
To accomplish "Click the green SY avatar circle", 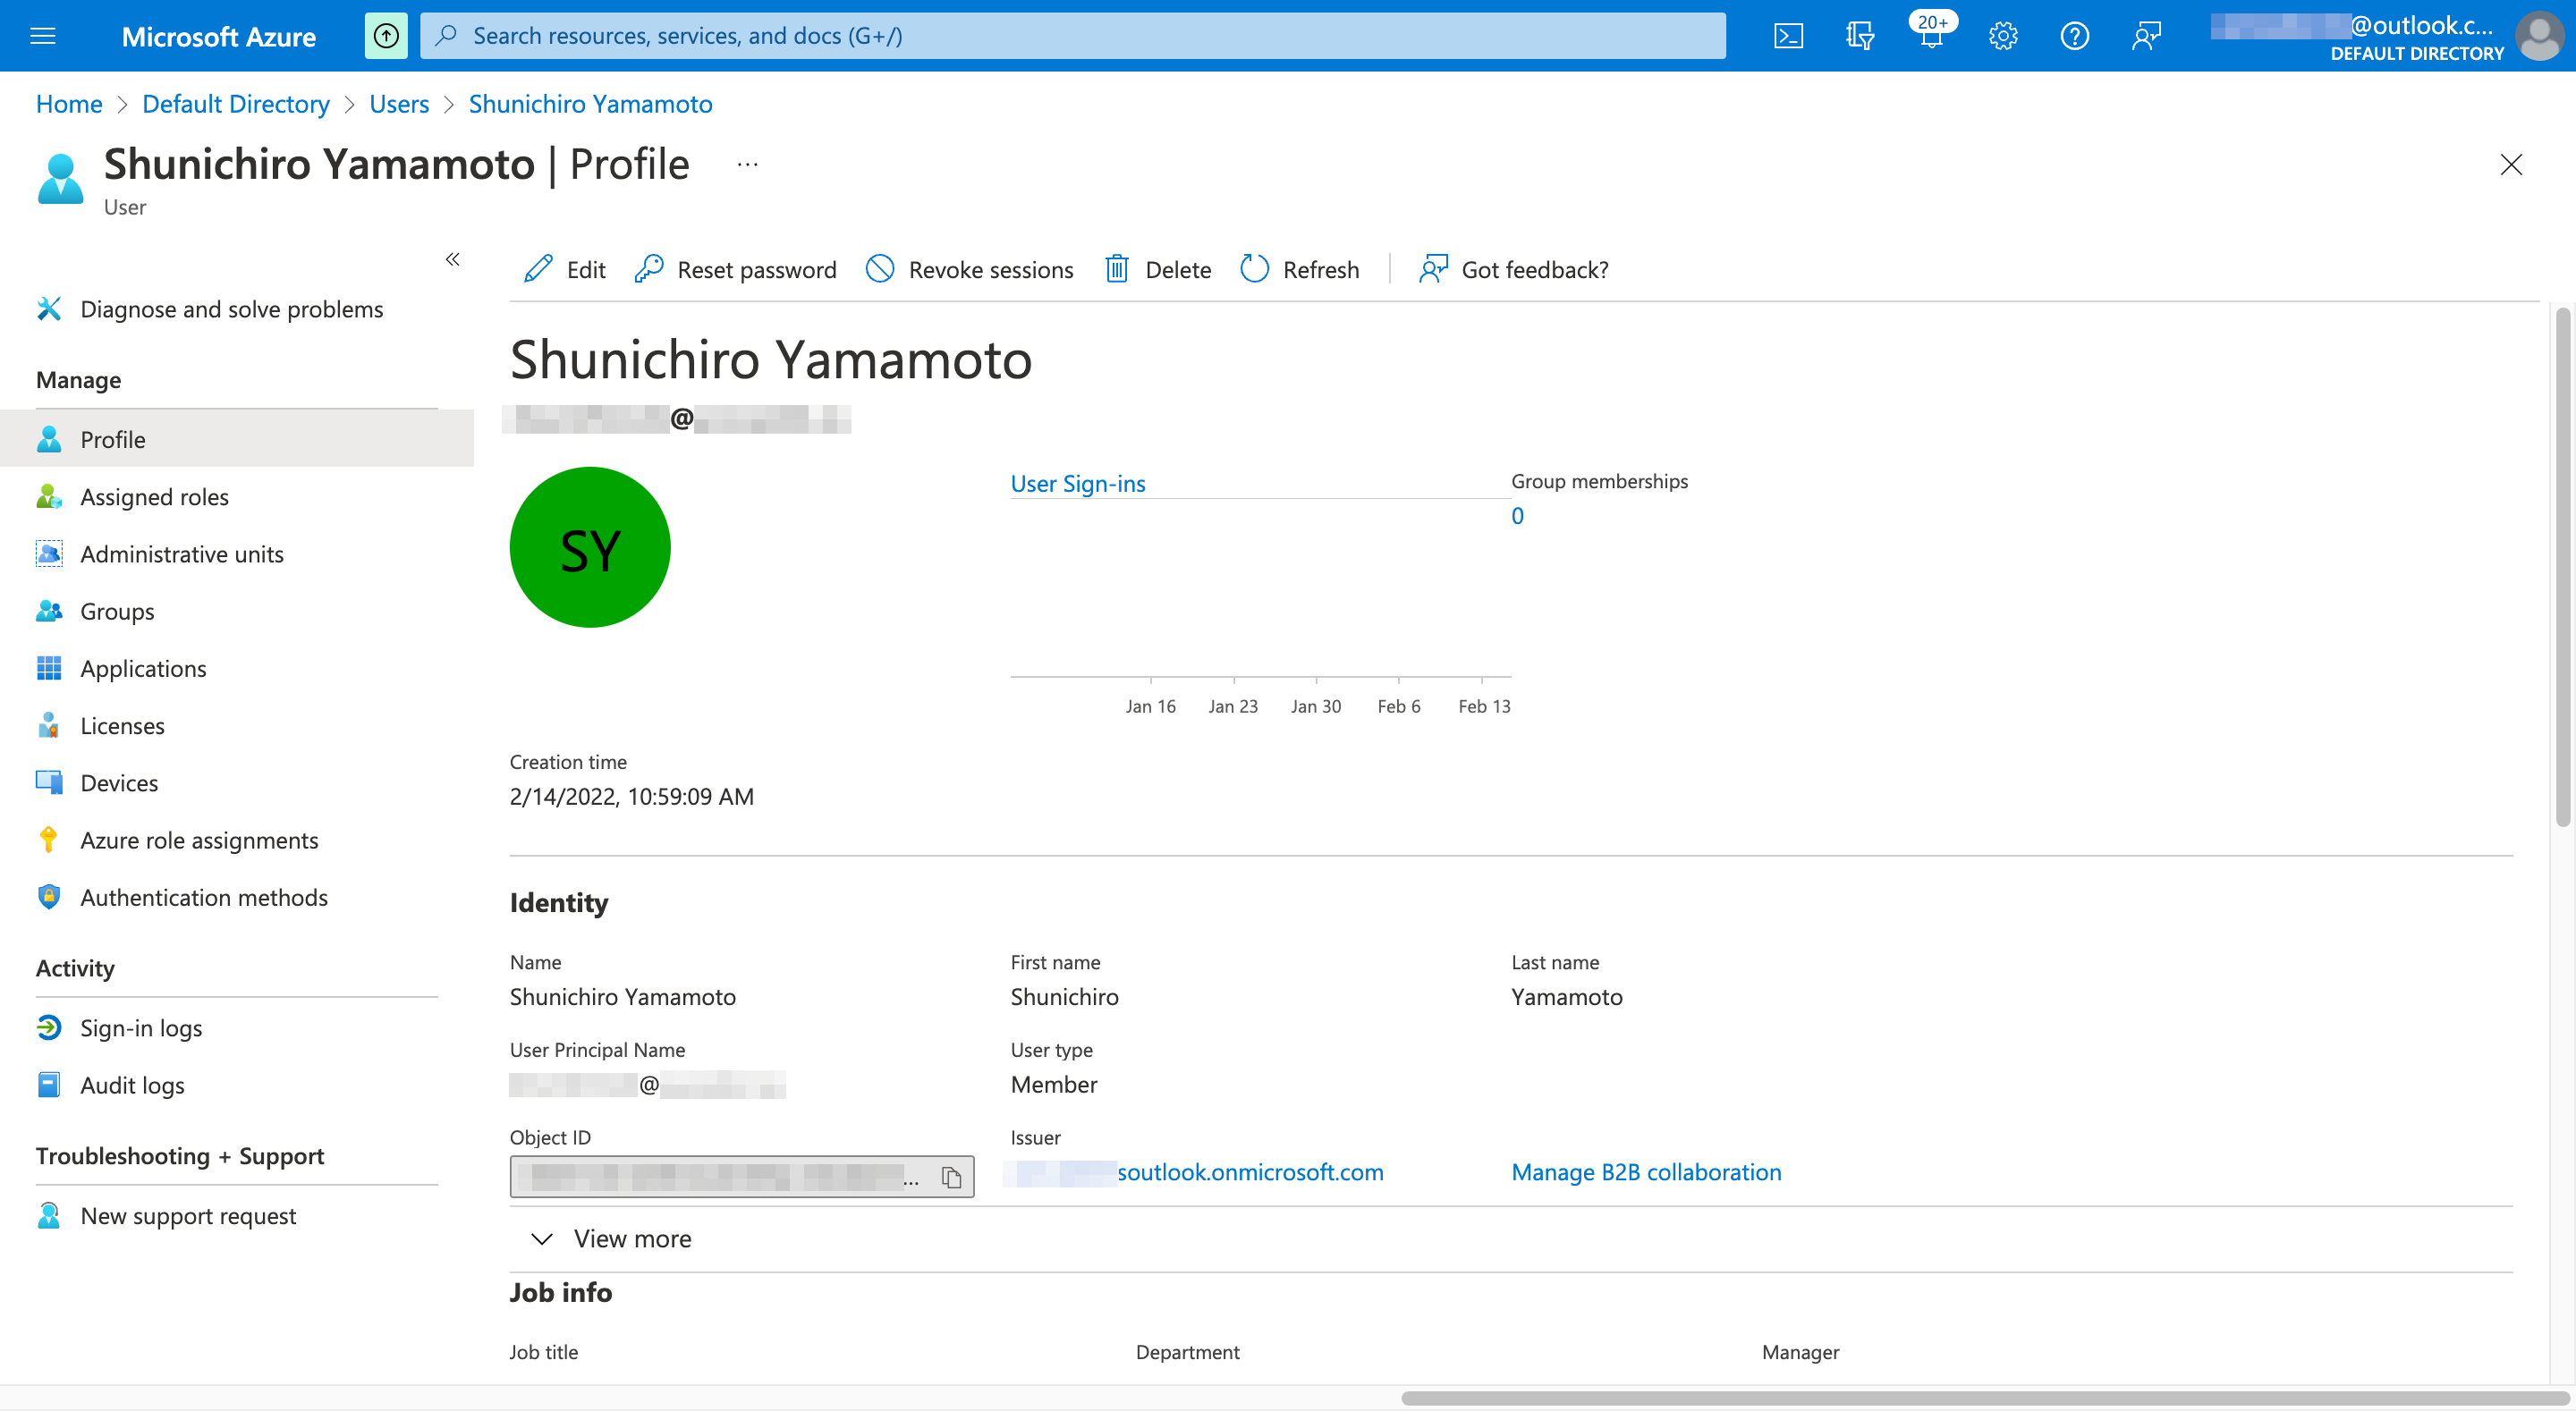I will click(x=590, y=547).
